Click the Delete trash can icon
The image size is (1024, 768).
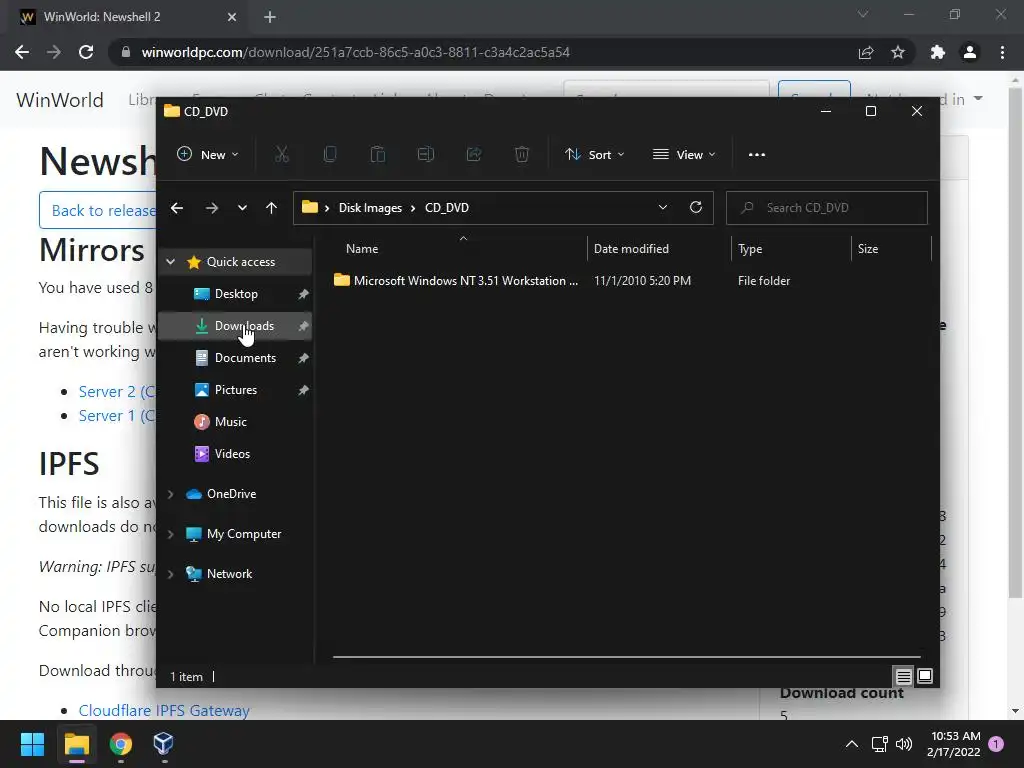[522, 155]
